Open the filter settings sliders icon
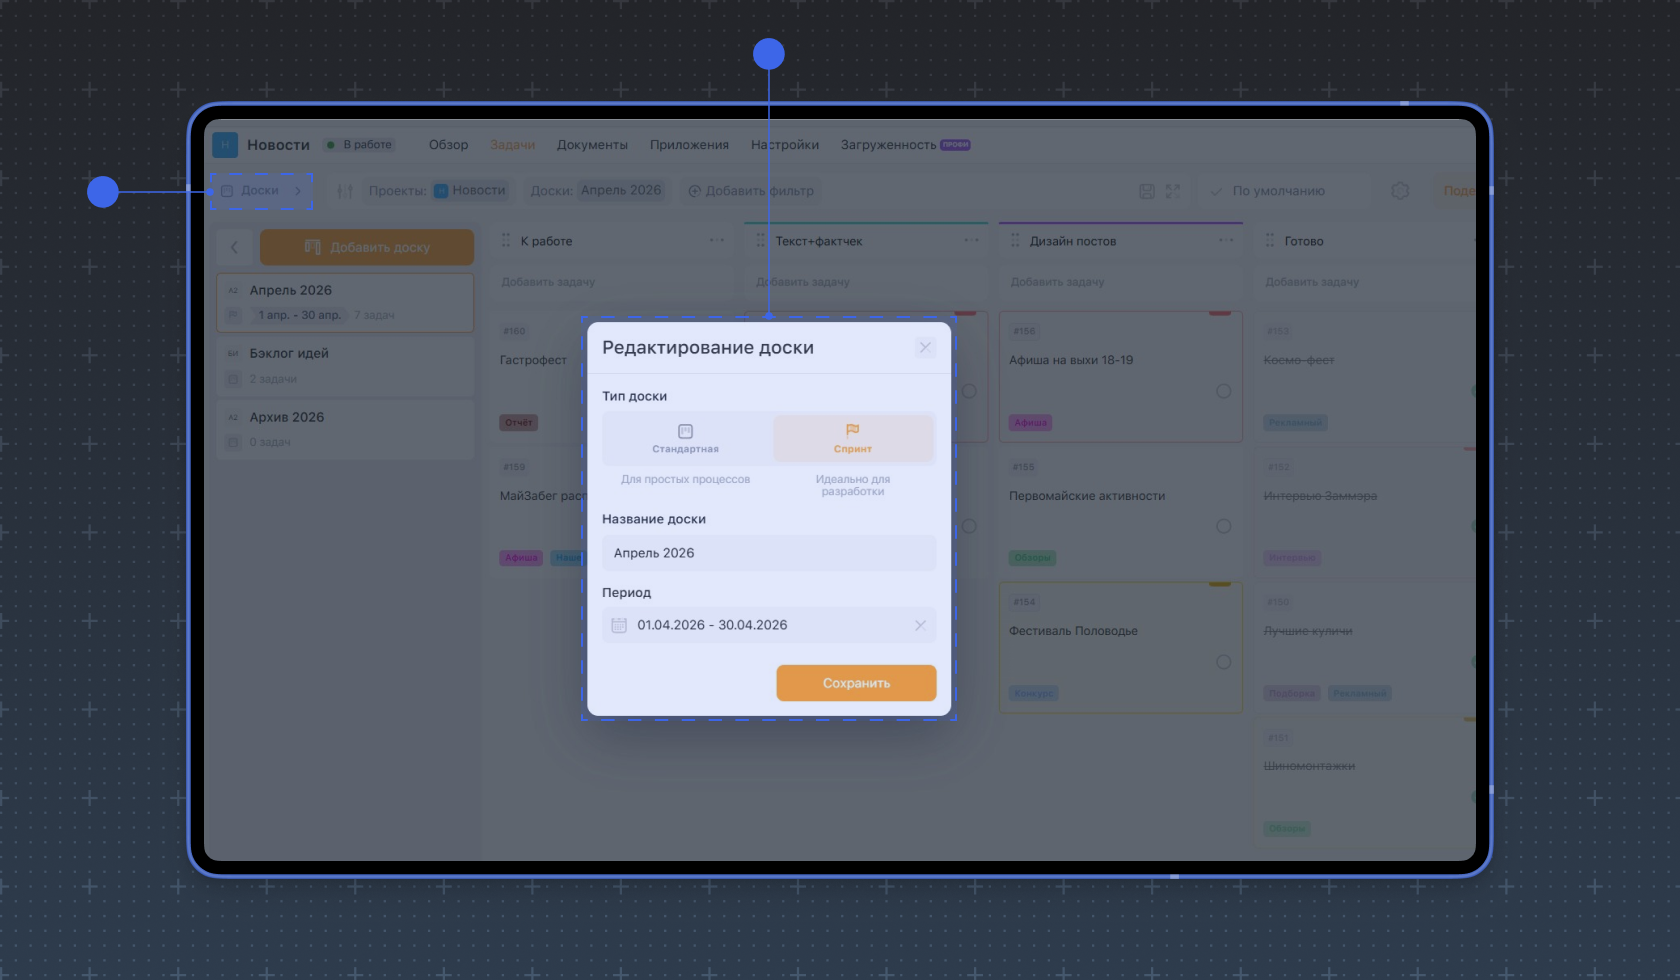 pos(345,191)
